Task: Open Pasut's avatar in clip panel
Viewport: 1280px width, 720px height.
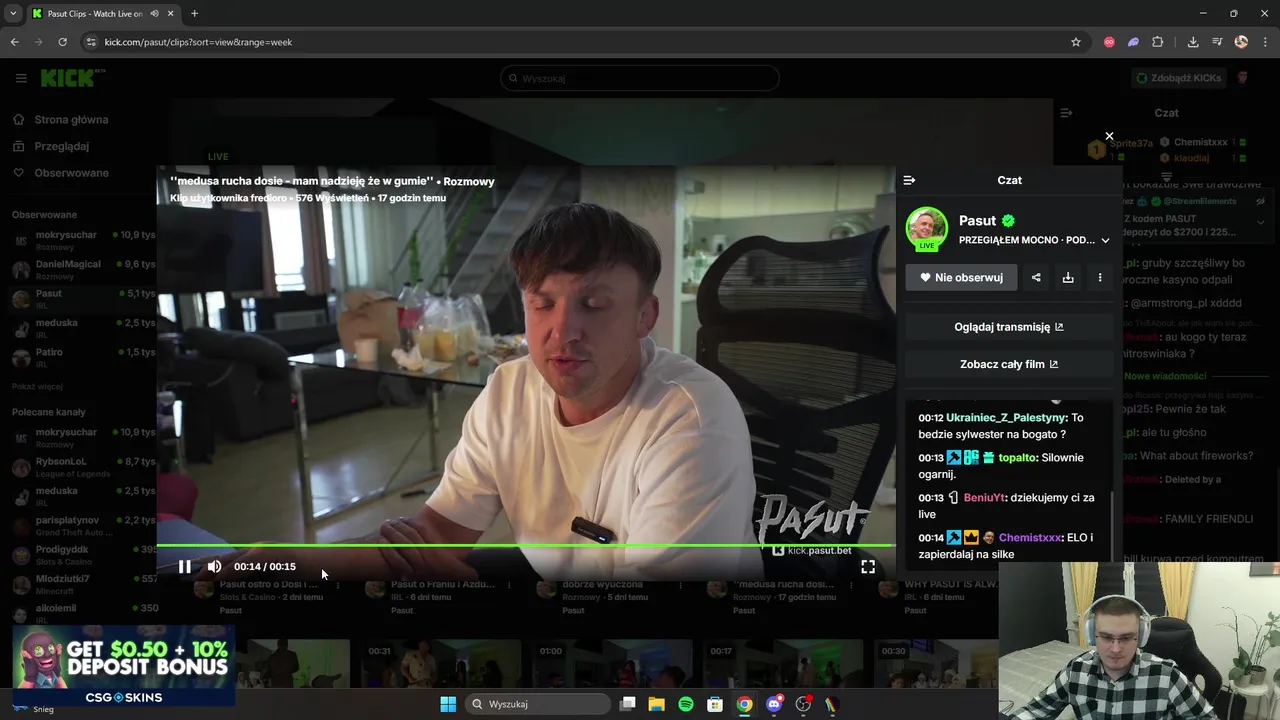Action: pos(927,228)
